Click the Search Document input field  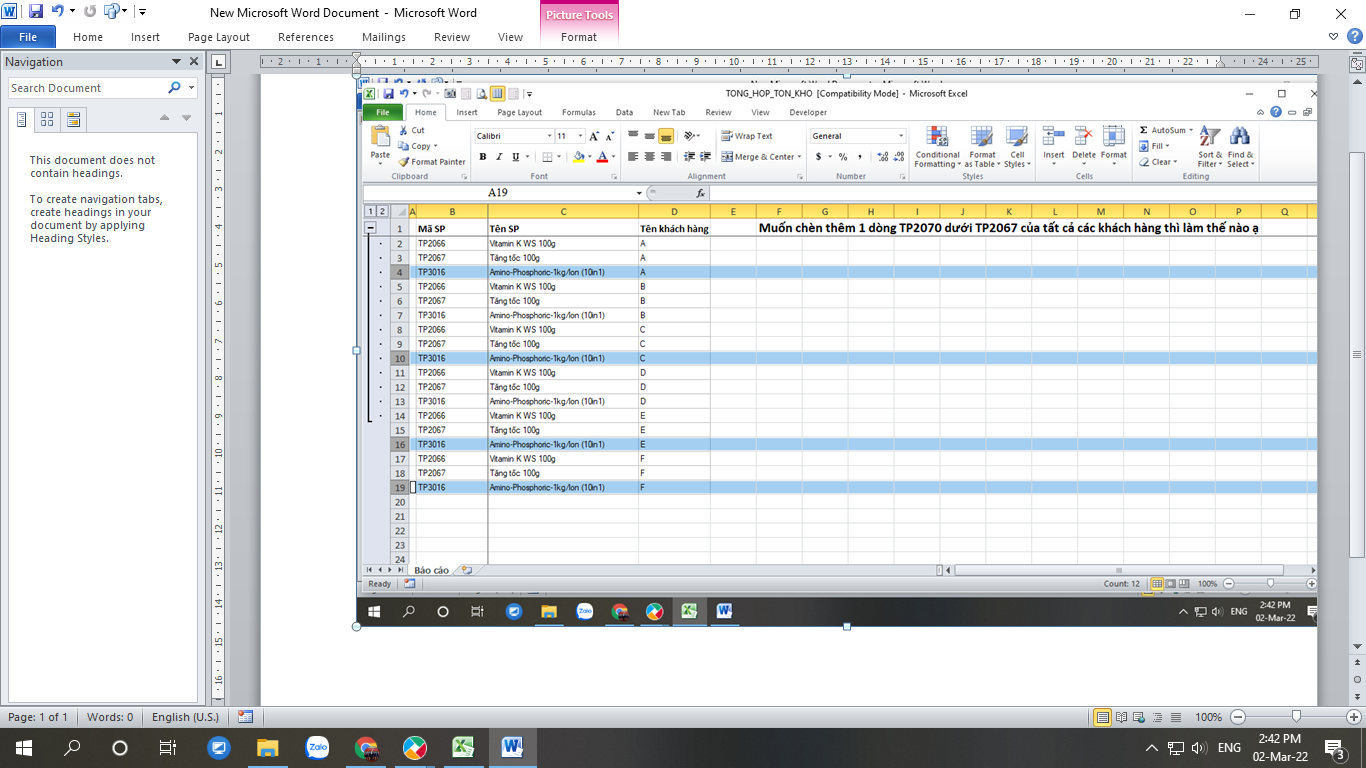[x=86, y=88]
